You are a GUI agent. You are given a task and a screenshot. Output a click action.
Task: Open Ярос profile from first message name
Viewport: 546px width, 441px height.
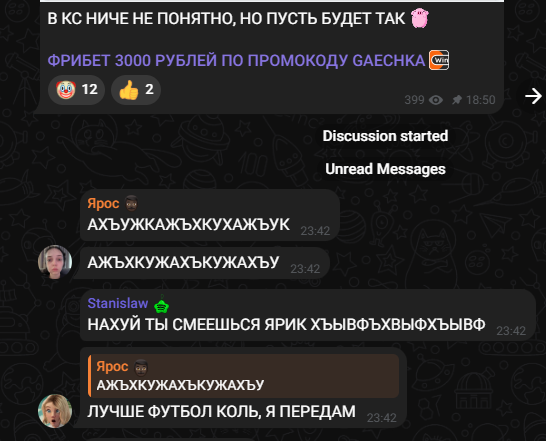click(103, 203)
